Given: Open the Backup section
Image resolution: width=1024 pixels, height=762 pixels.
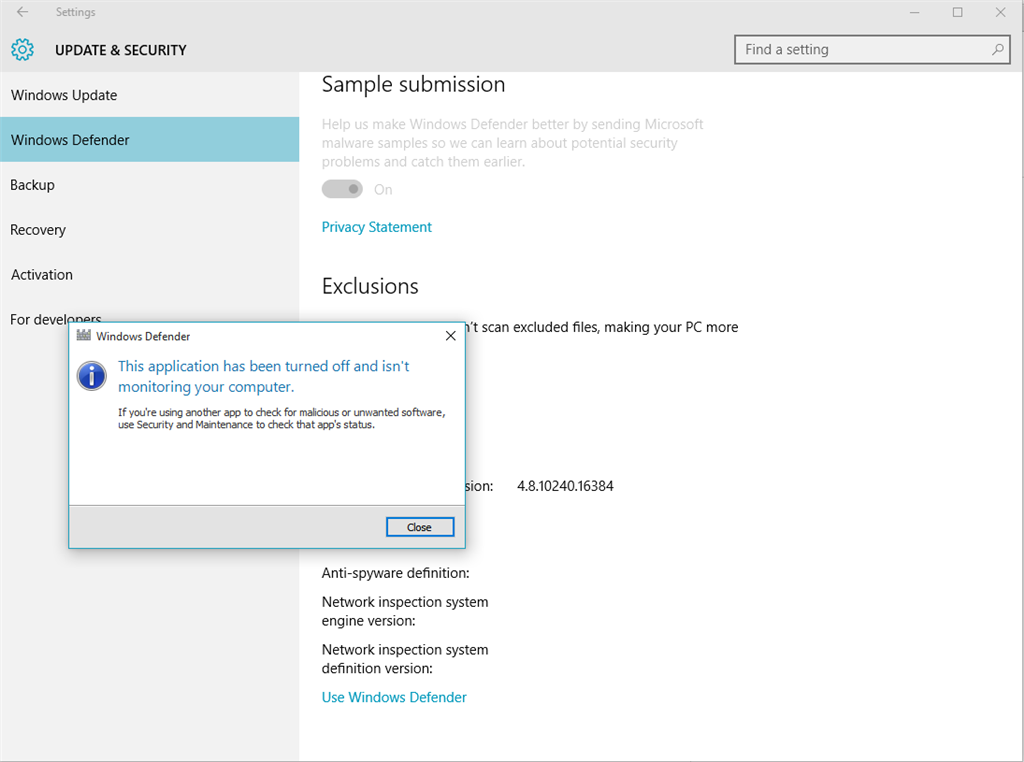Looking at the screenshot, I should [150, 185].
